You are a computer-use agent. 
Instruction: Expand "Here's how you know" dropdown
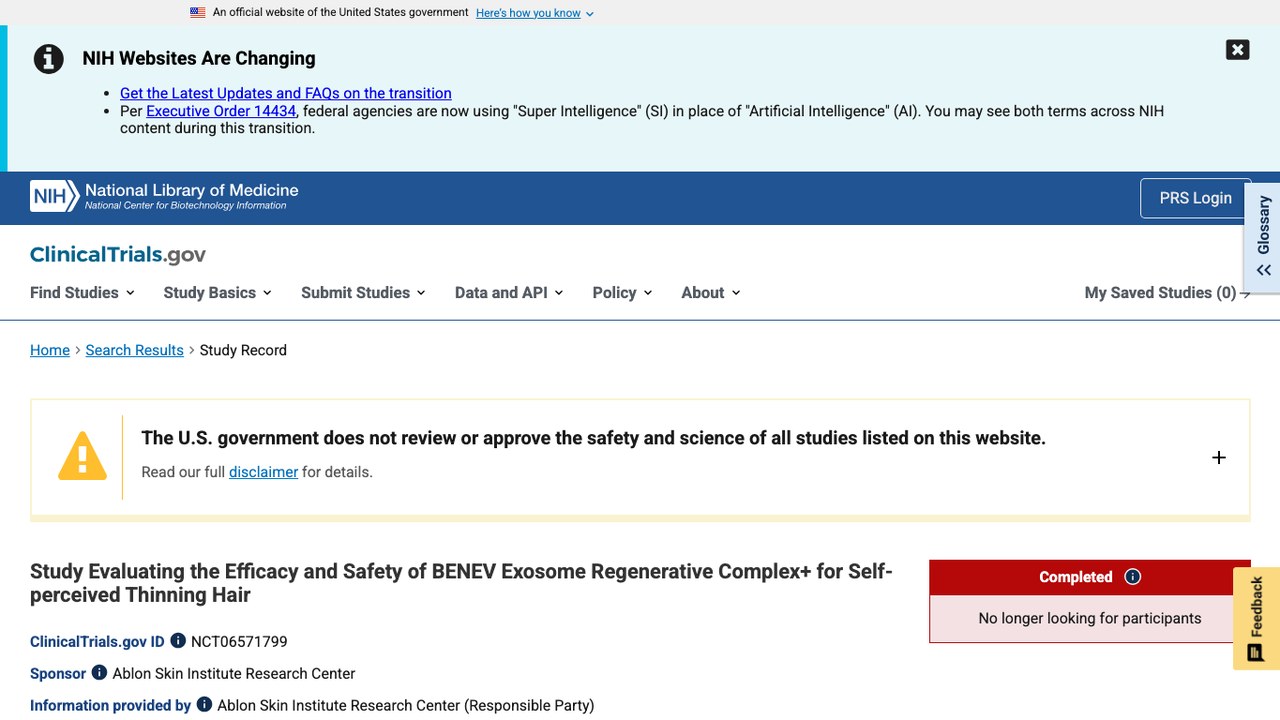coord(535,13)
